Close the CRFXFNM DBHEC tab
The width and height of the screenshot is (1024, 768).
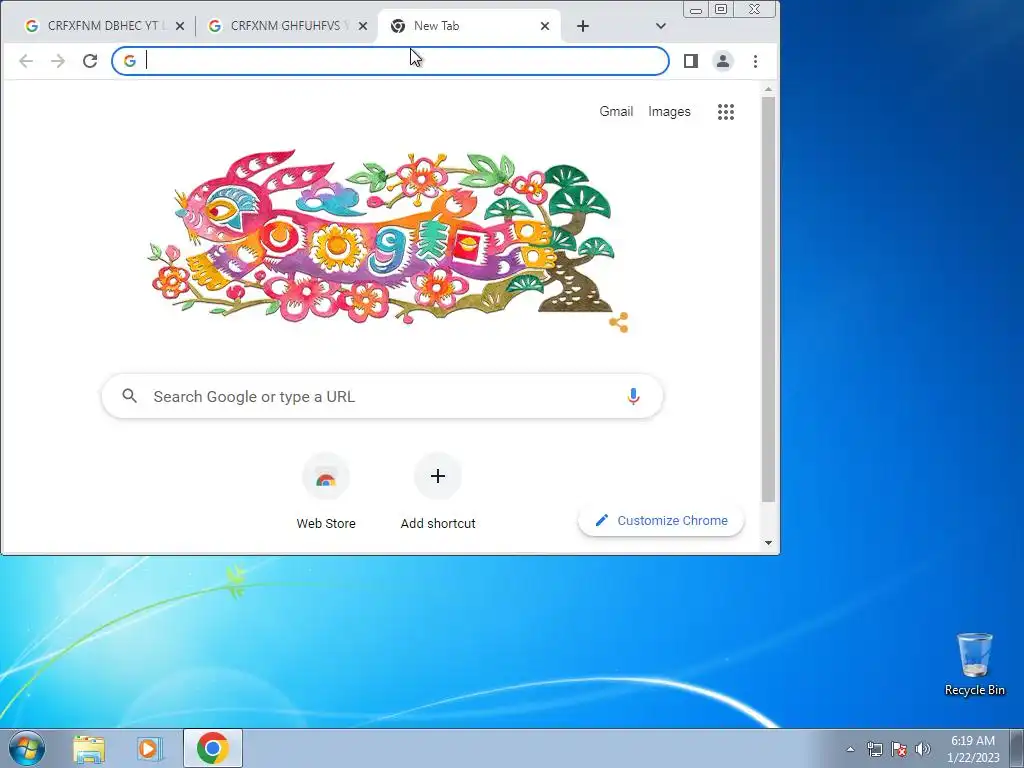coord(180,26)
